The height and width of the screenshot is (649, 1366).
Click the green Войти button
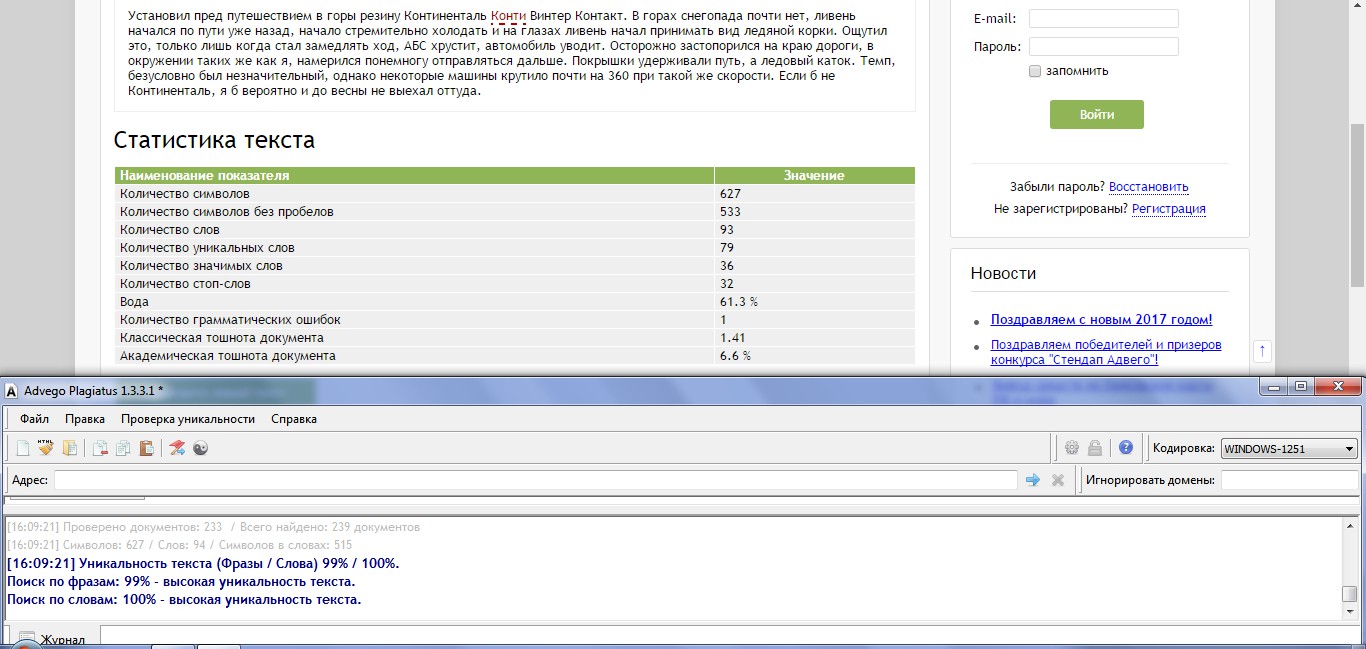point(1096,114)
